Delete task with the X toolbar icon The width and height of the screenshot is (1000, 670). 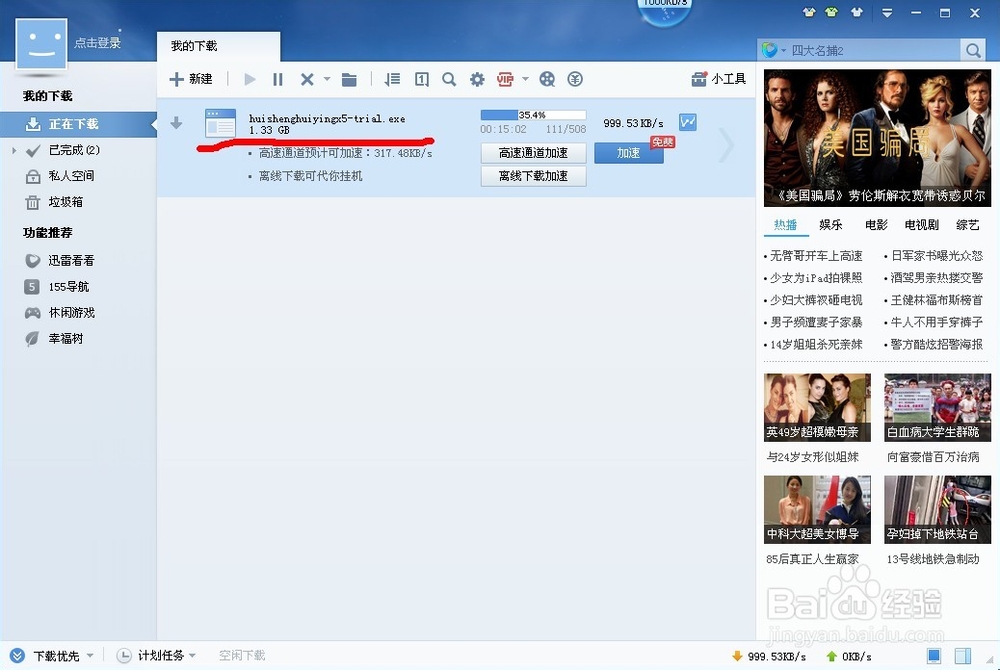click(x=307, y=79)
